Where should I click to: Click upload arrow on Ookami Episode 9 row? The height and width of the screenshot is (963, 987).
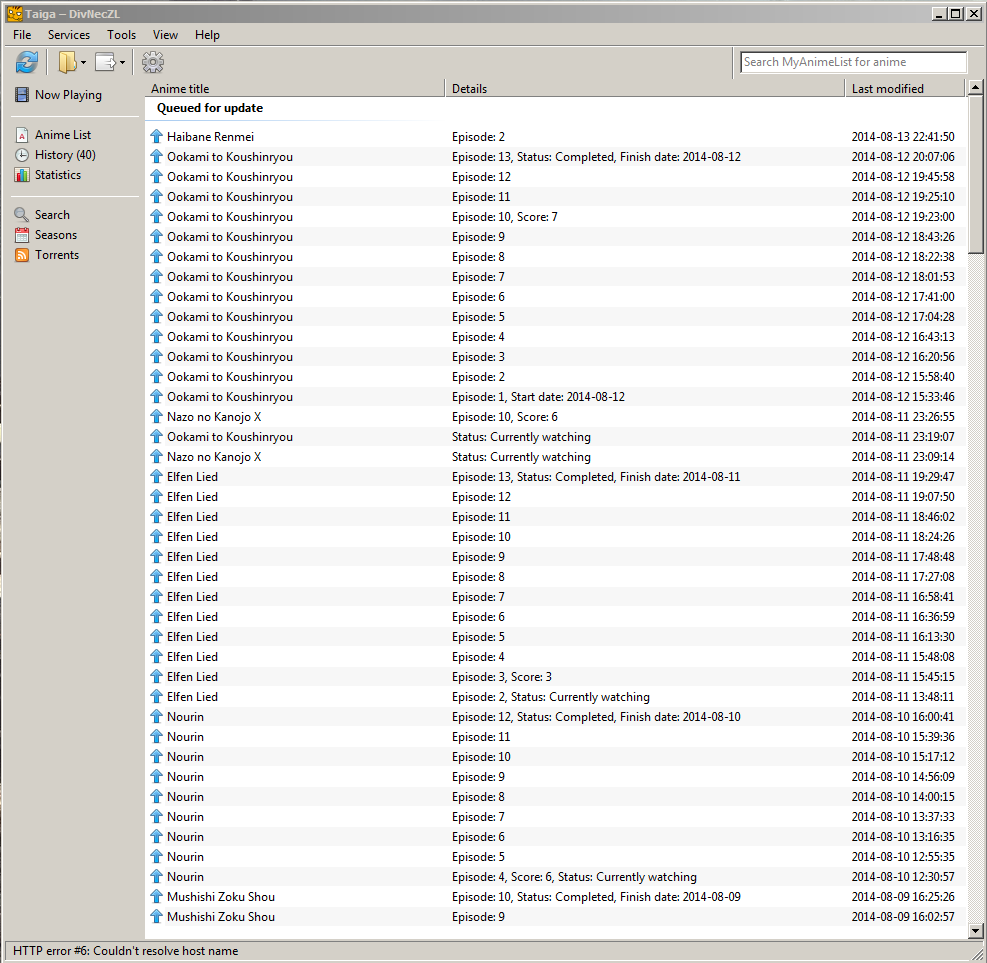coord(157,237)
